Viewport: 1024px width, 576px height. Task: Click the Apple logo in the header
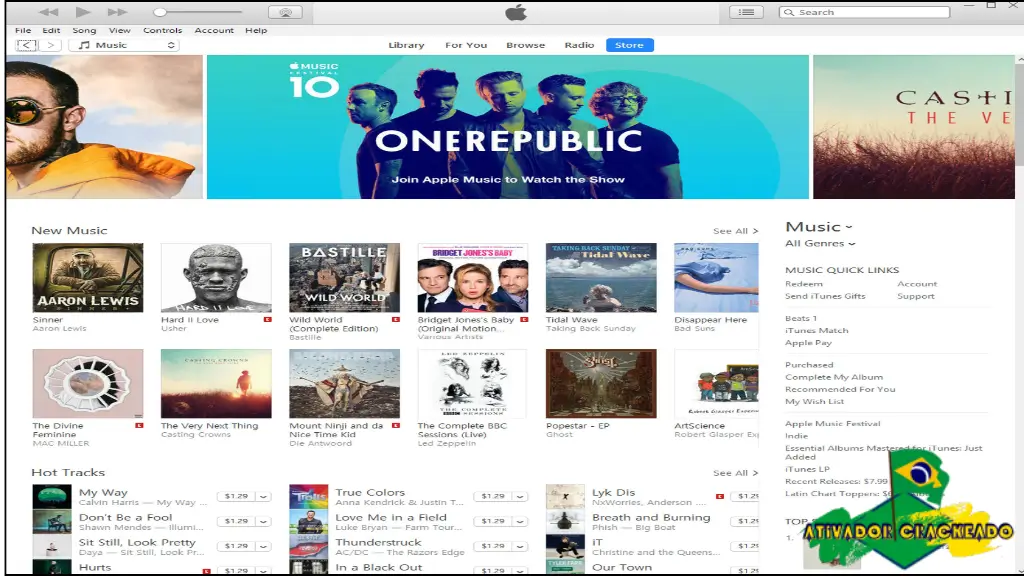click(x=516, y=12)
